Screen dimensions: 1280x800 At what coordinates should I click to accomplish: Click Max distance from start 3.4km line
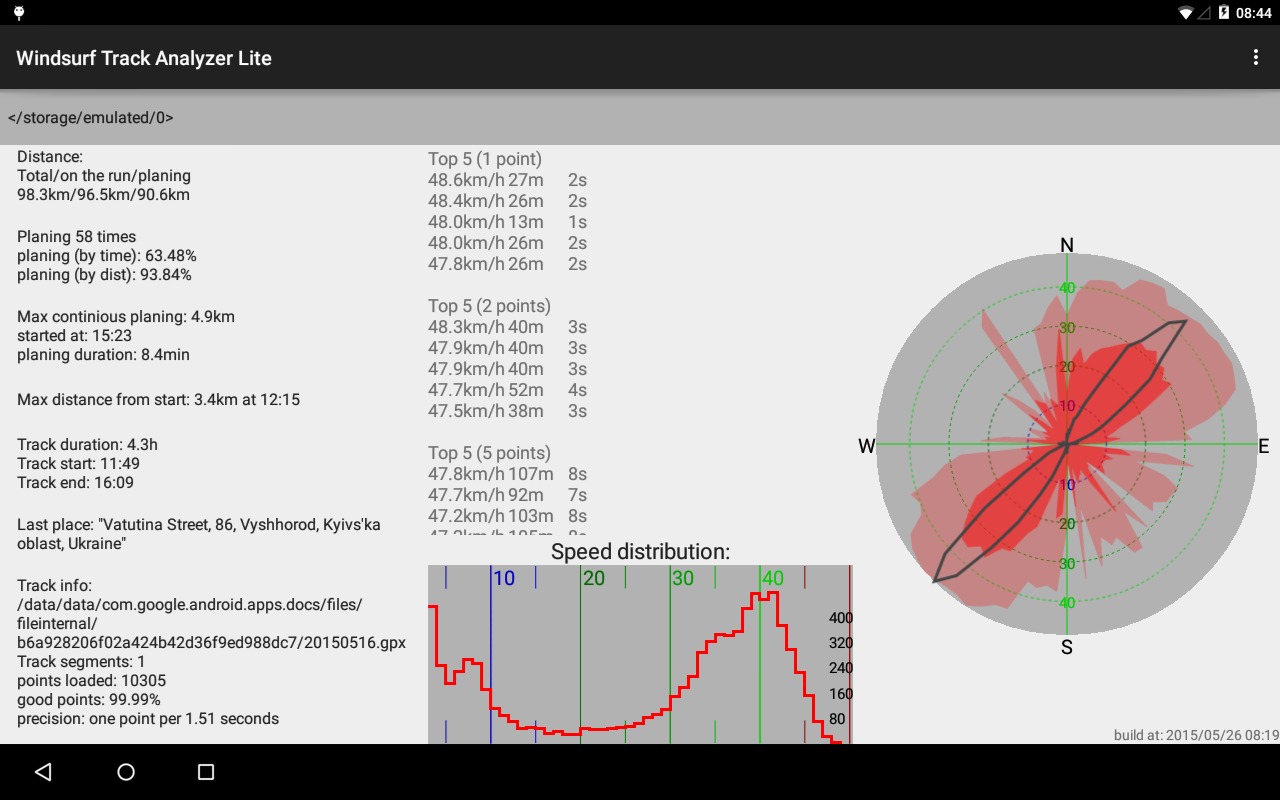pyautogui.click(x=158, y=400)
